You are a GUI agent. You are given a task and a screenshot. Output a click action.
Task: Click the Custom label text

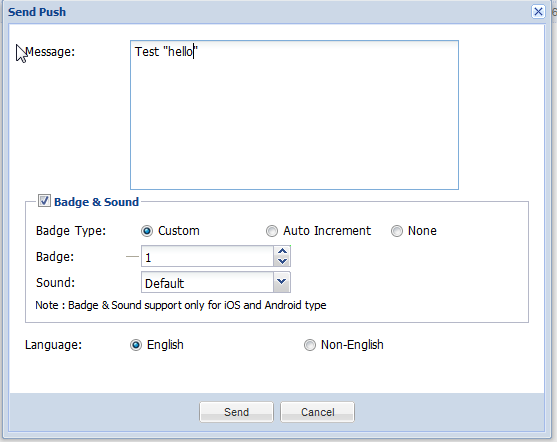[x=179, y=231]
